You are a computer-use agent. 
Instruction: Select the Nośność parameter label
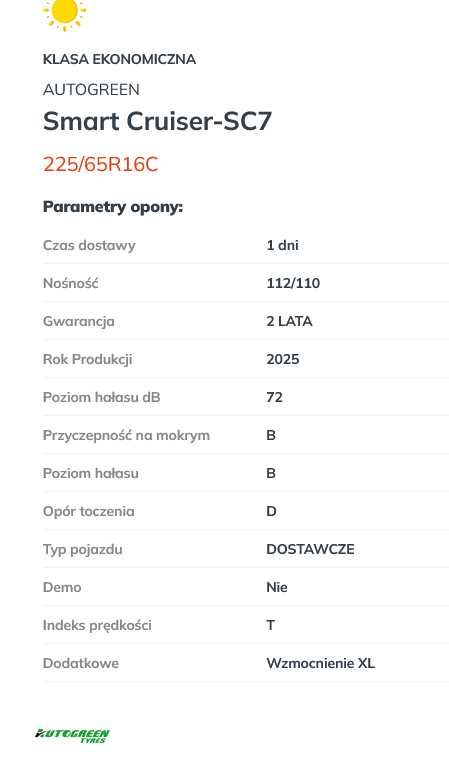click(71, 283)
